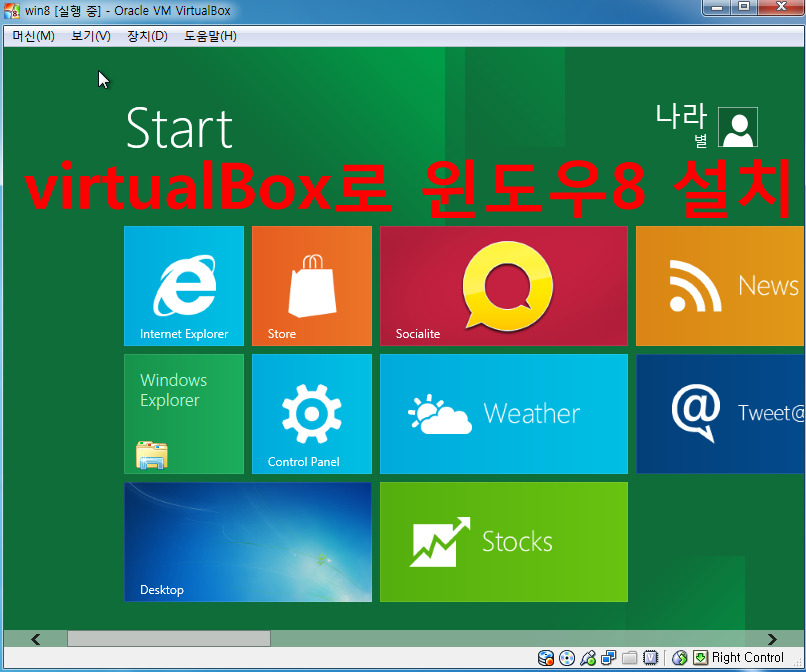Click the horizontal scrollbar right arrow
This screenshot has height=672, width=806.
(772, 639)
